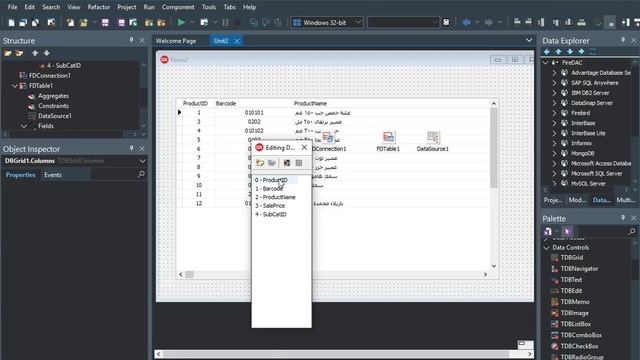Select FDConnection1 in Structure tree
Viewport: 640px width, 360px height.
click(49, 76)
